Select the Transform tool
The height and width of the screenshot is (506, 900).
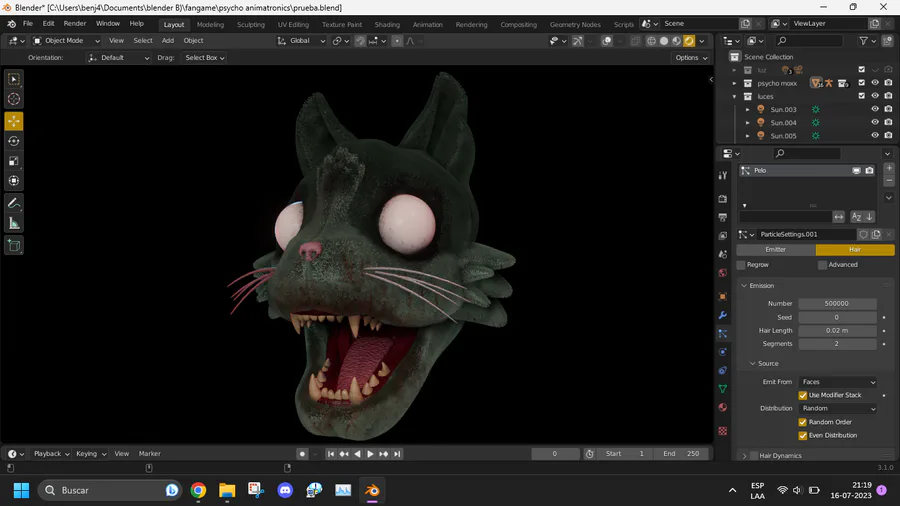click(x=14, y=181)
